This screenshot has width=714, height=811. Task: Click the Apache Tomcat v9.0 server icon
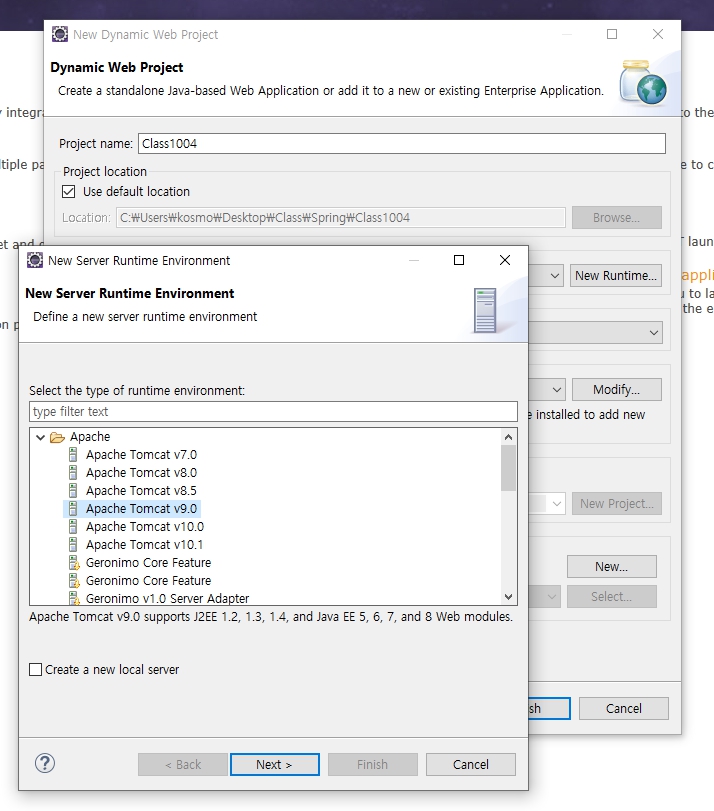73,509
